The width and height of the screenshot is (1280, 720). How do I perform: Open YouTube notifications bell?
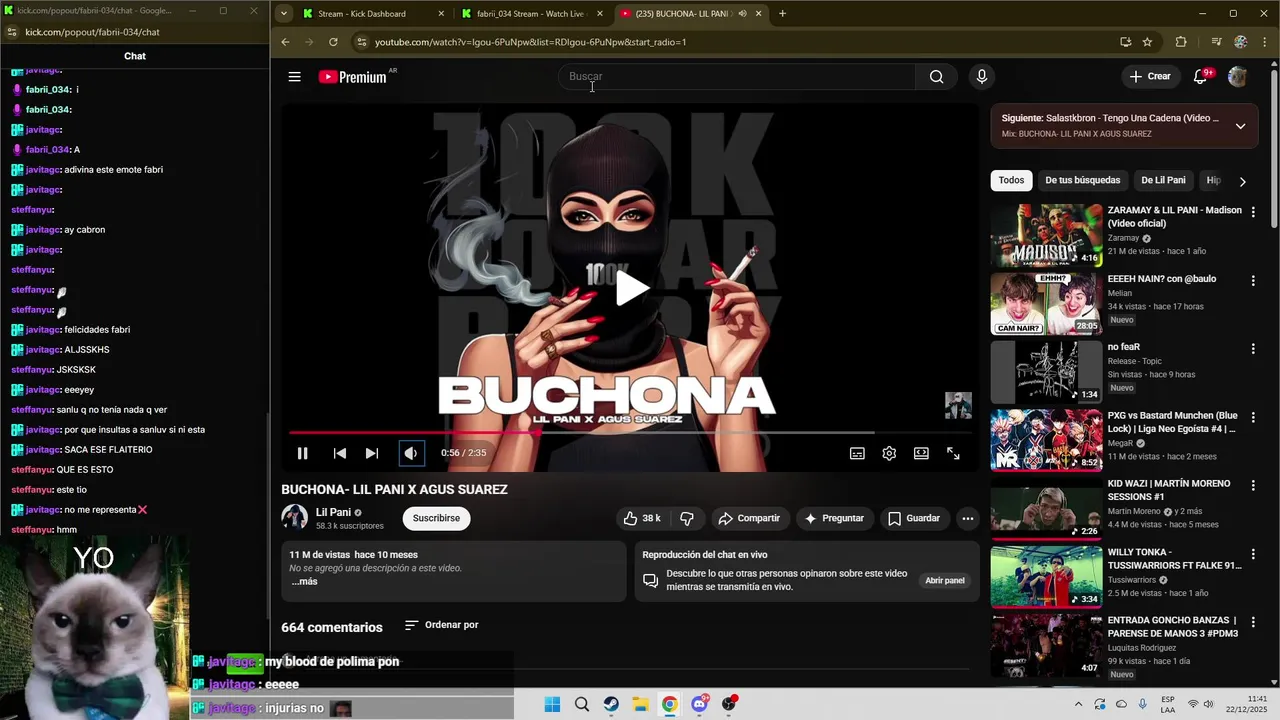point(1201,77)
